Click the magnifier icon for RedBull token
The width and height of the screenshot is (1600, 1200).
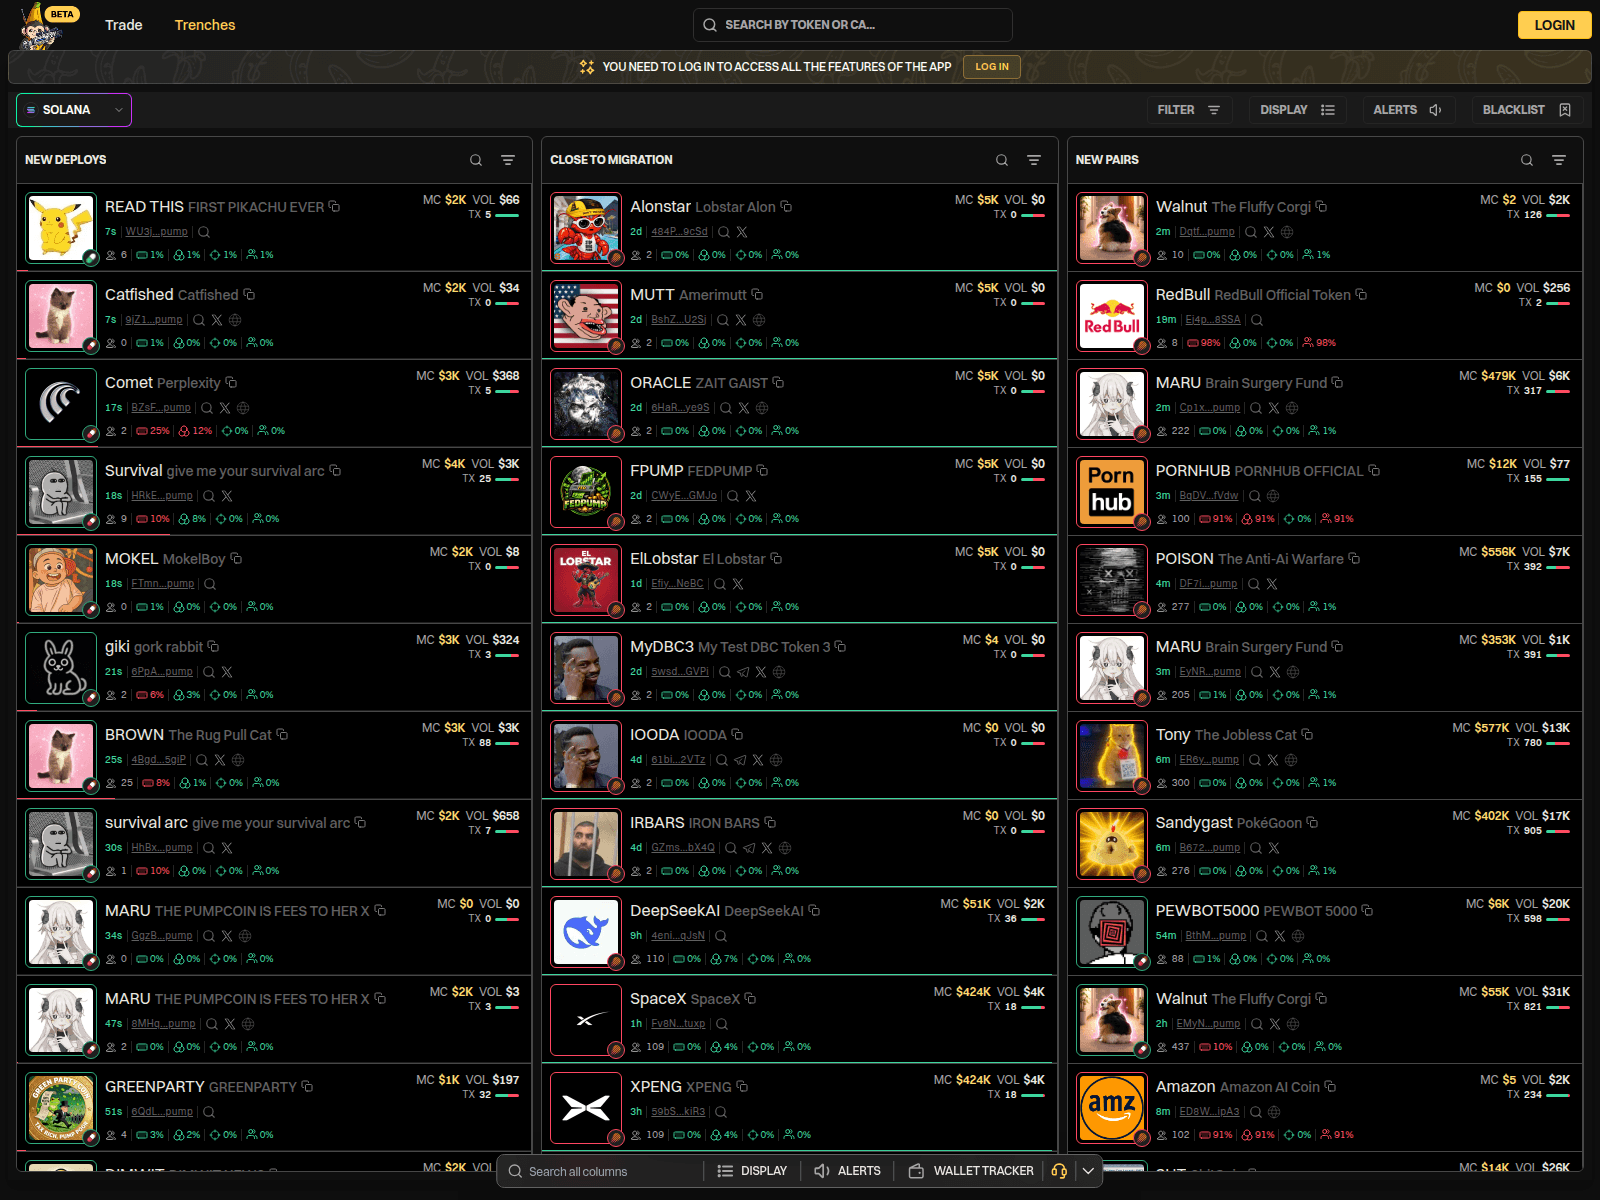pos(1257,320)
